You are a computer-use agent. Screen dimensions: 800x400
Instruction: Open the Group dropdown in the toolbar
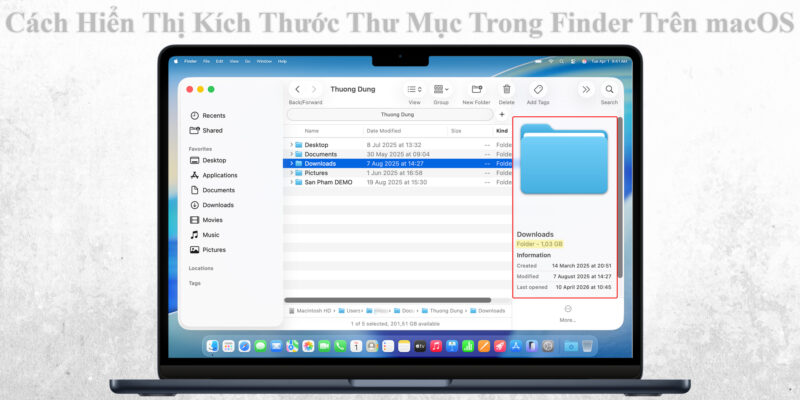point(441,89)
